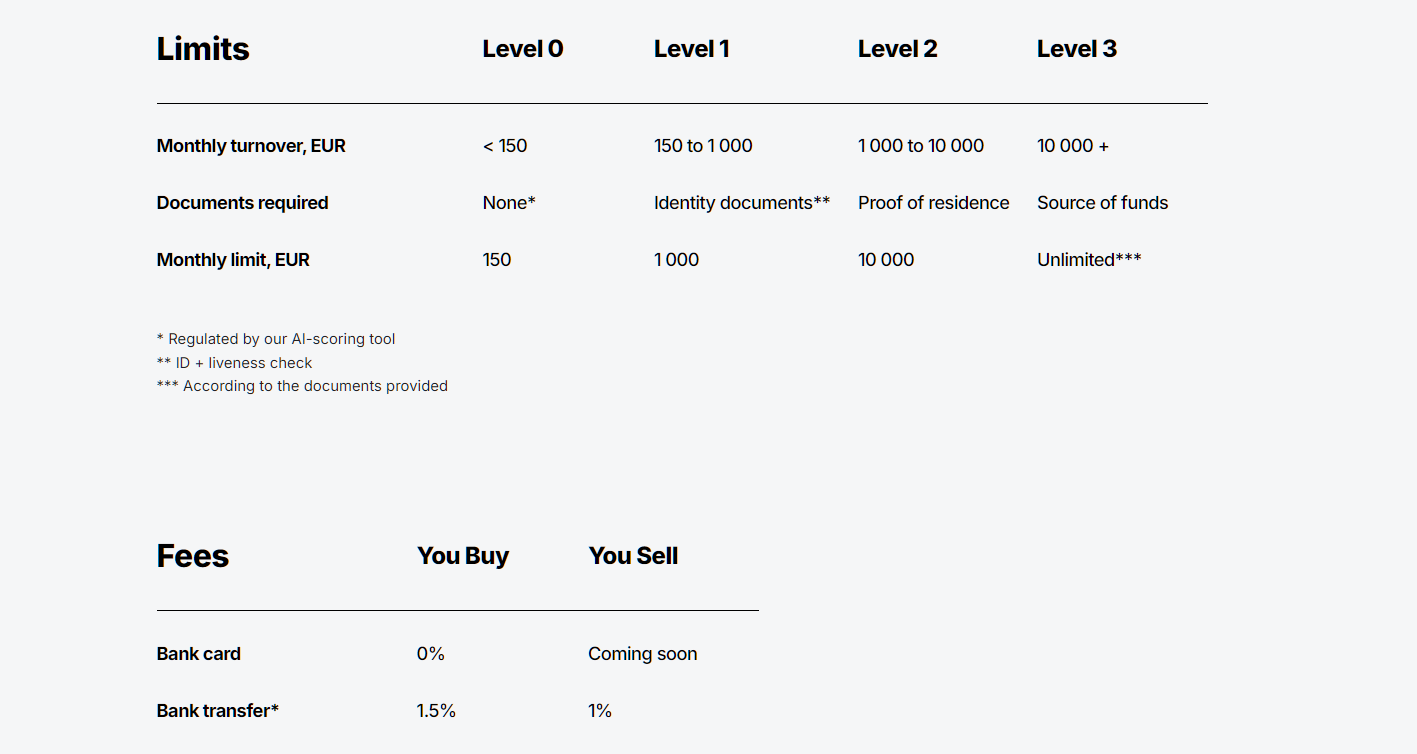Click the Fees section heading
1417x754 pixels.
(193, 556)
